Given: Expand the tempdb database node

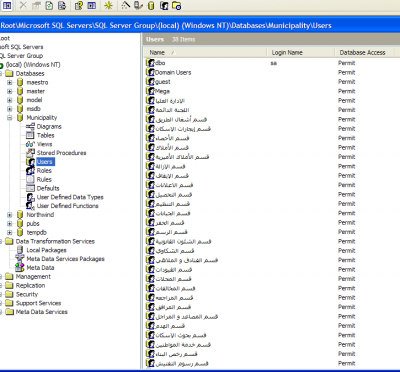Looking at the screenshot, I should (10, 232).
